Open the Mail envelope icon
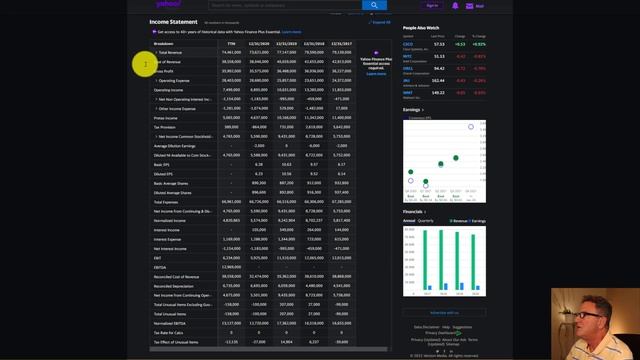 coord(469,6)
